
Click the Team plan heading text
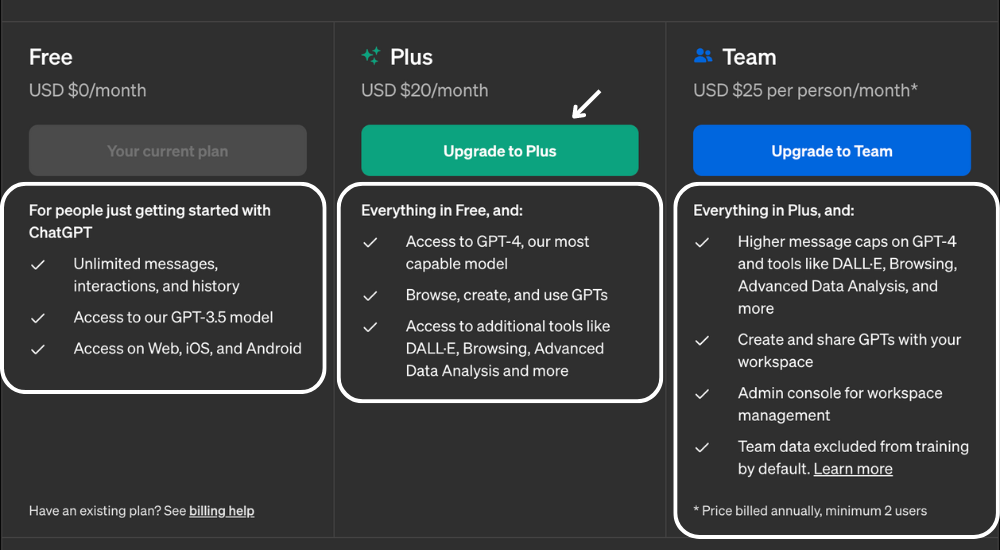pyautogui.click(x=749, y=57)
